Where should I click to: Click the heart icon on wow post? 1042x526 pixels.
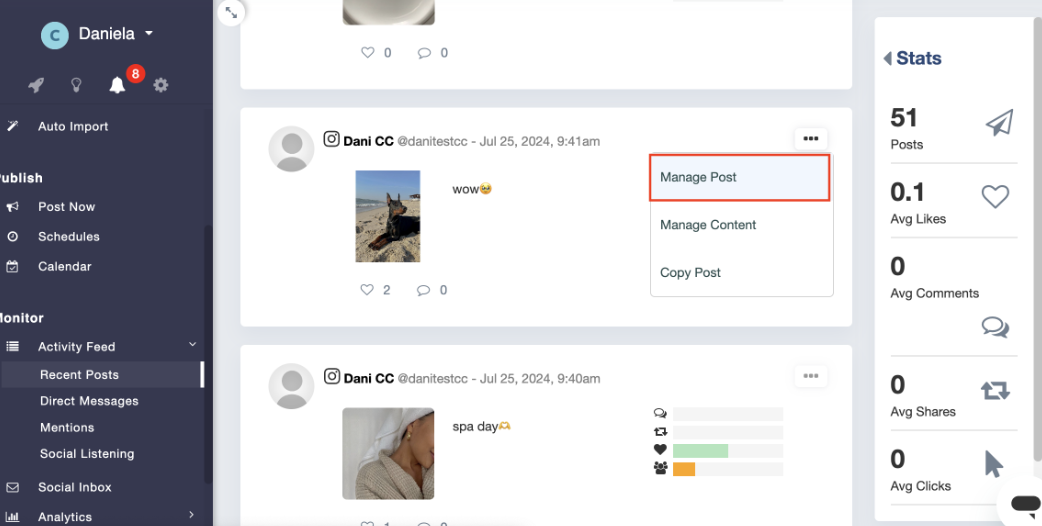[367, 290]
